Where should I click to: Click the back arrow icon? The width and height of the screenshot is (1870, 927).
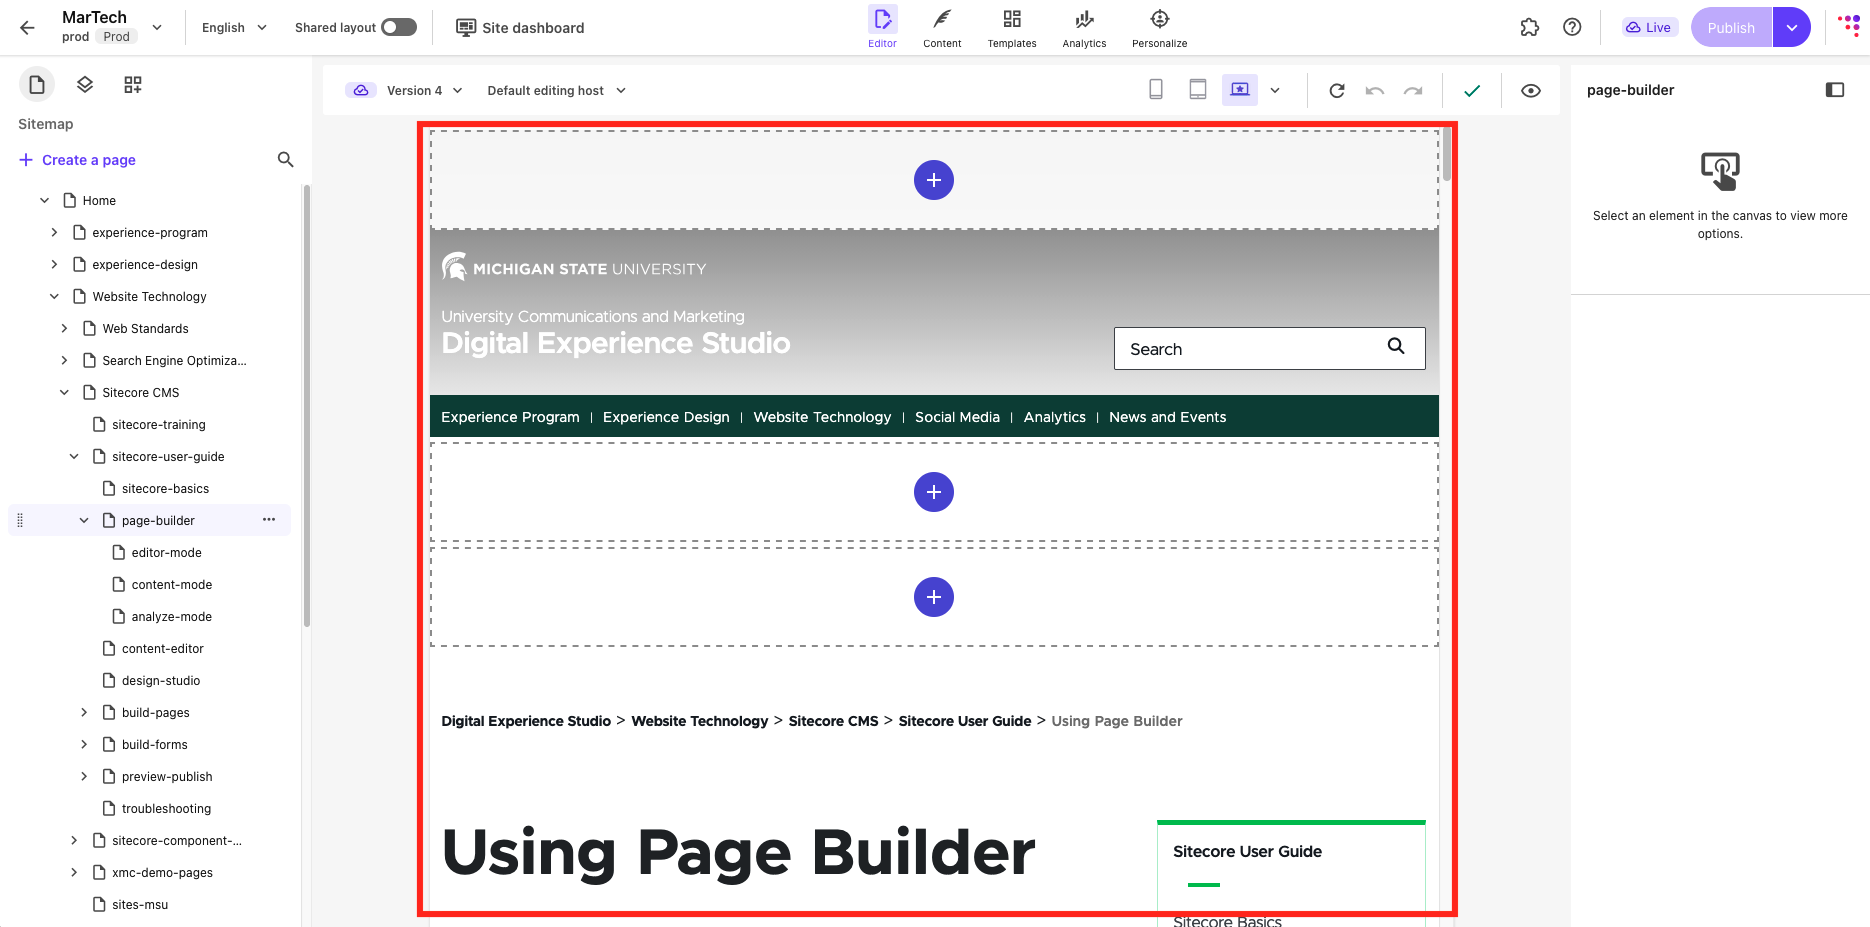pos(27,28)
